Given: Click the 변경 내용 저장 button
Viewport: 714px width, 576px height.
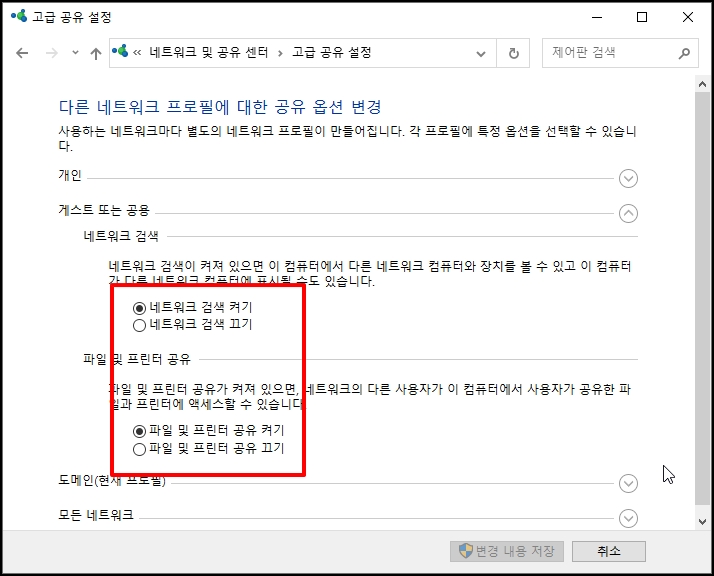Looking at the screenshot, I should [507, 551].
